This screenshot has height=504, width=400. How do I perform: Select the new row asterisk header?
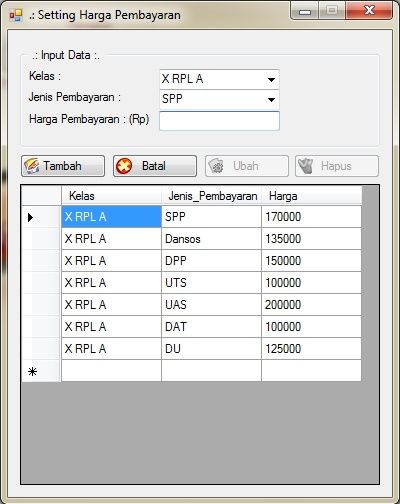coord(41,371)
